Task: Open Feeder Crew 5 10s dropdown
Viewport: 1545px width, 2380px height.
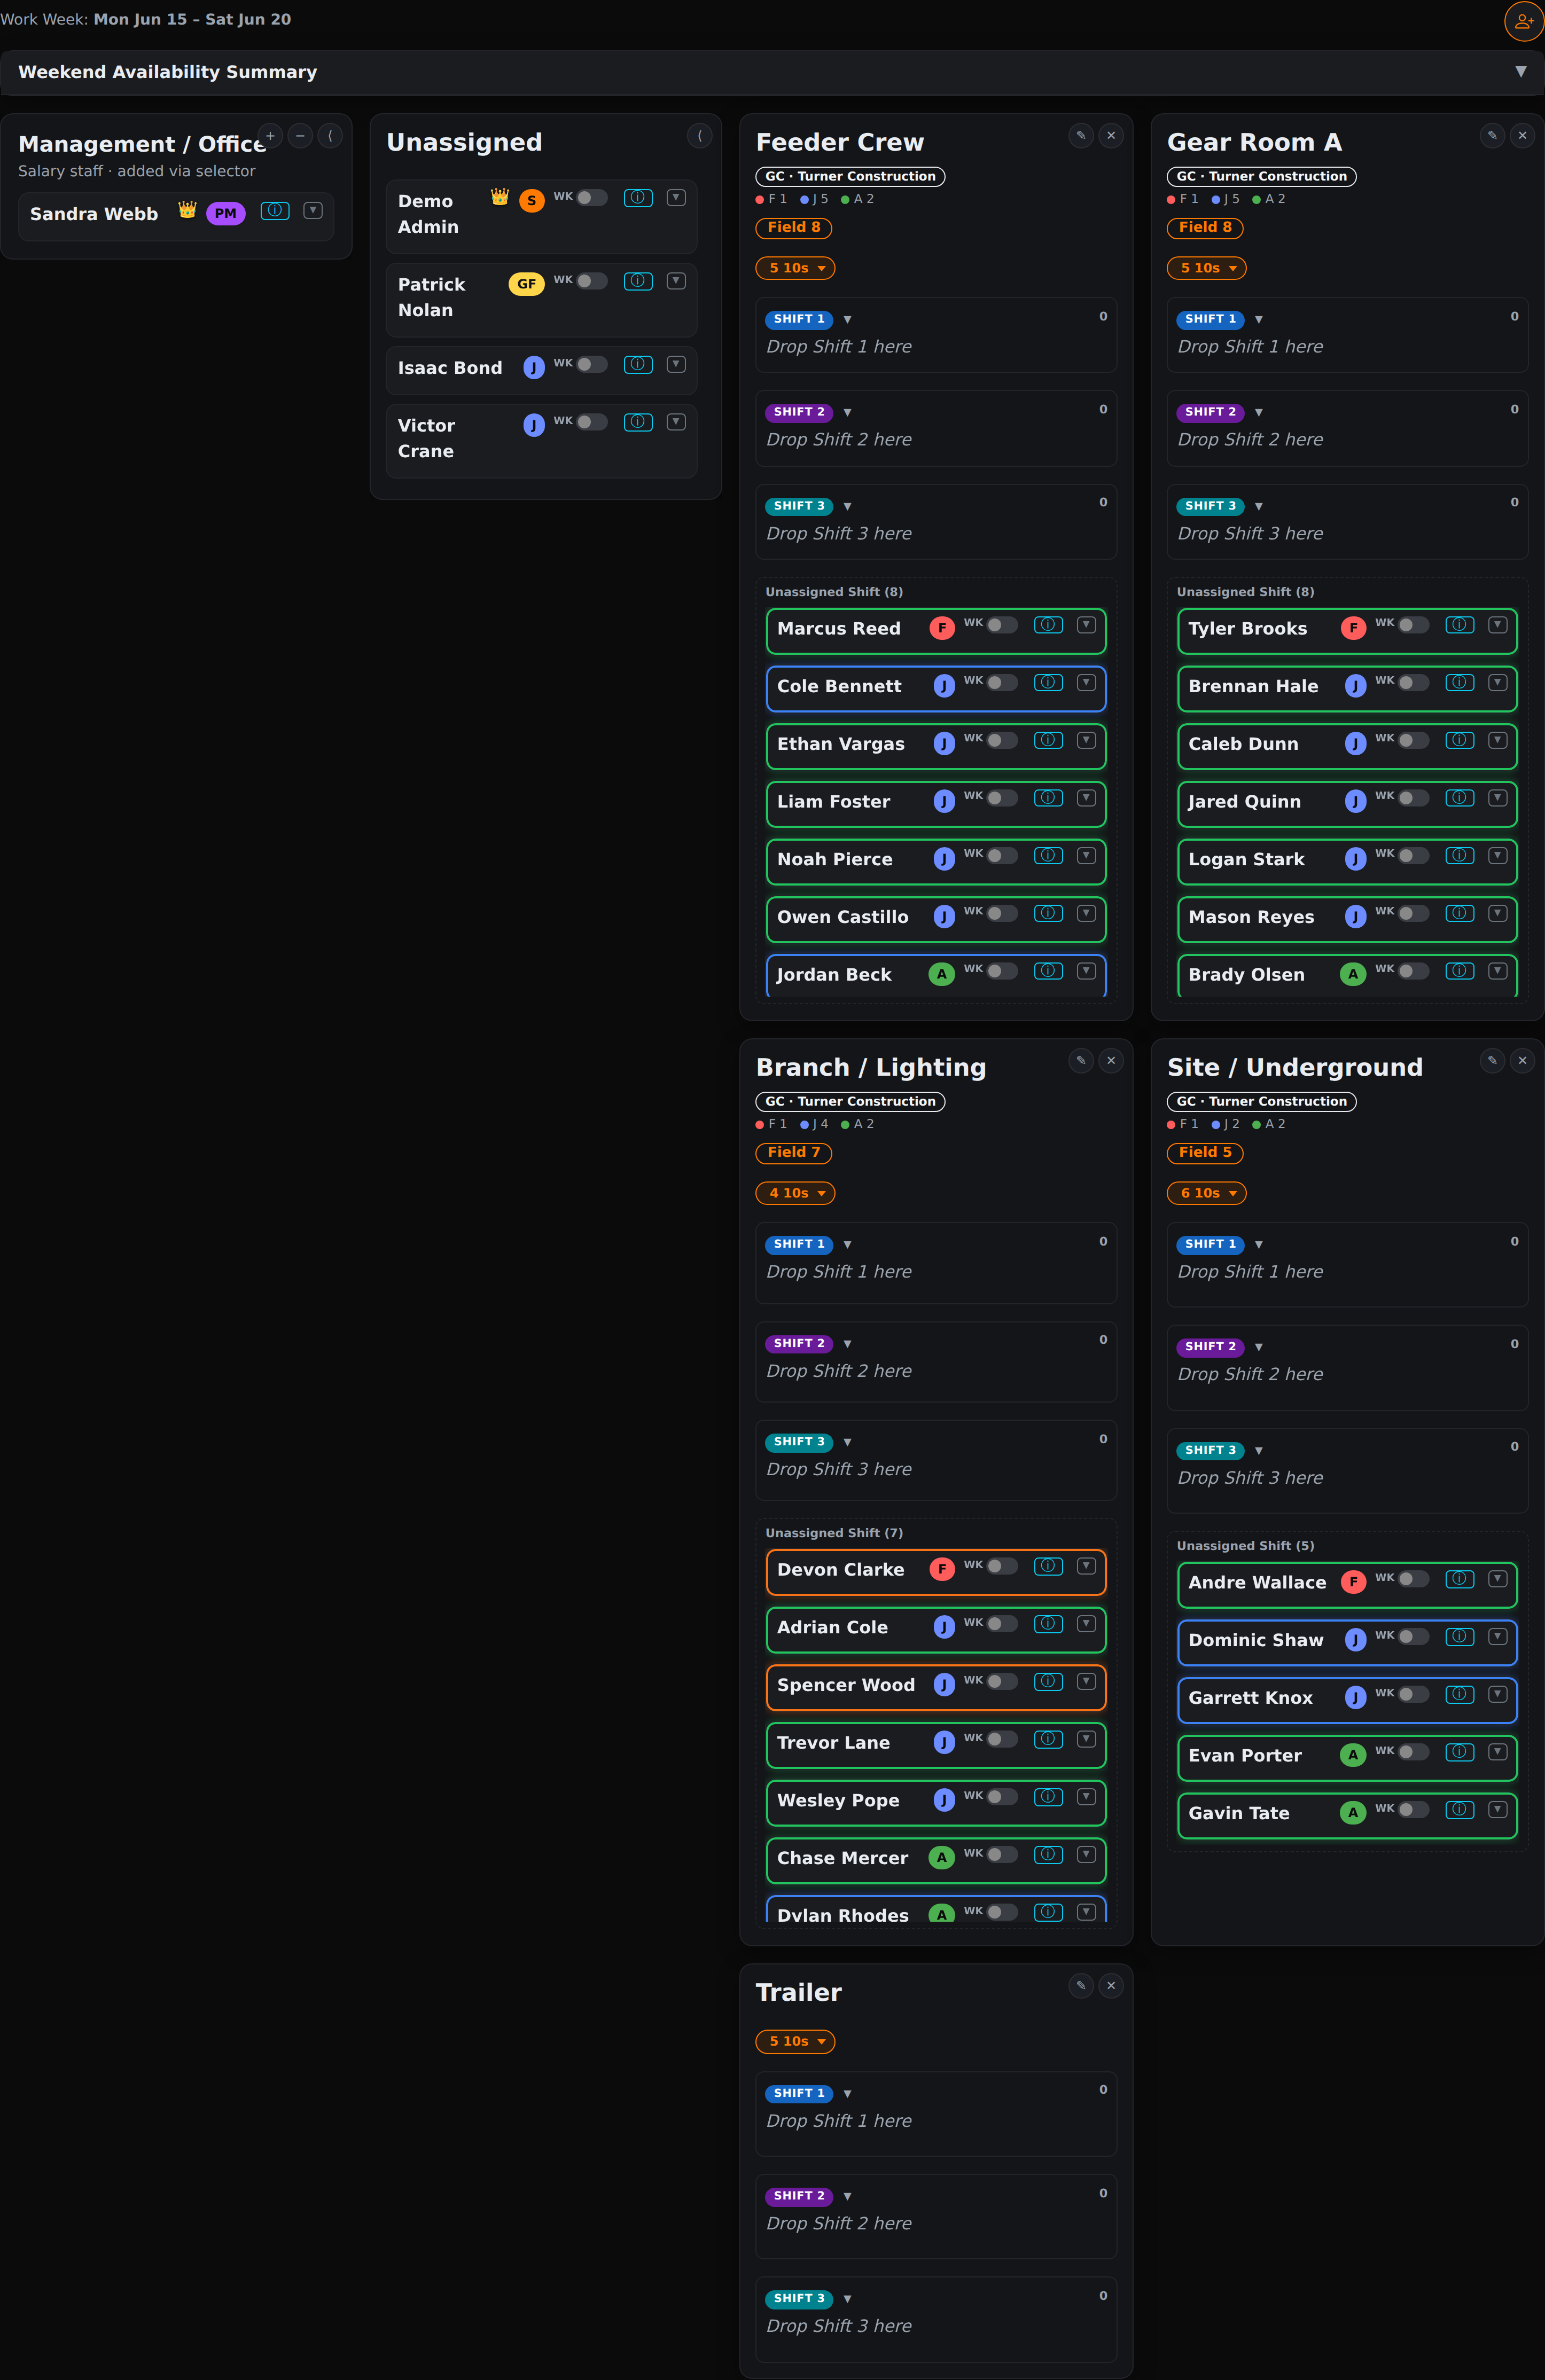Action: click(x=795, y=268)
